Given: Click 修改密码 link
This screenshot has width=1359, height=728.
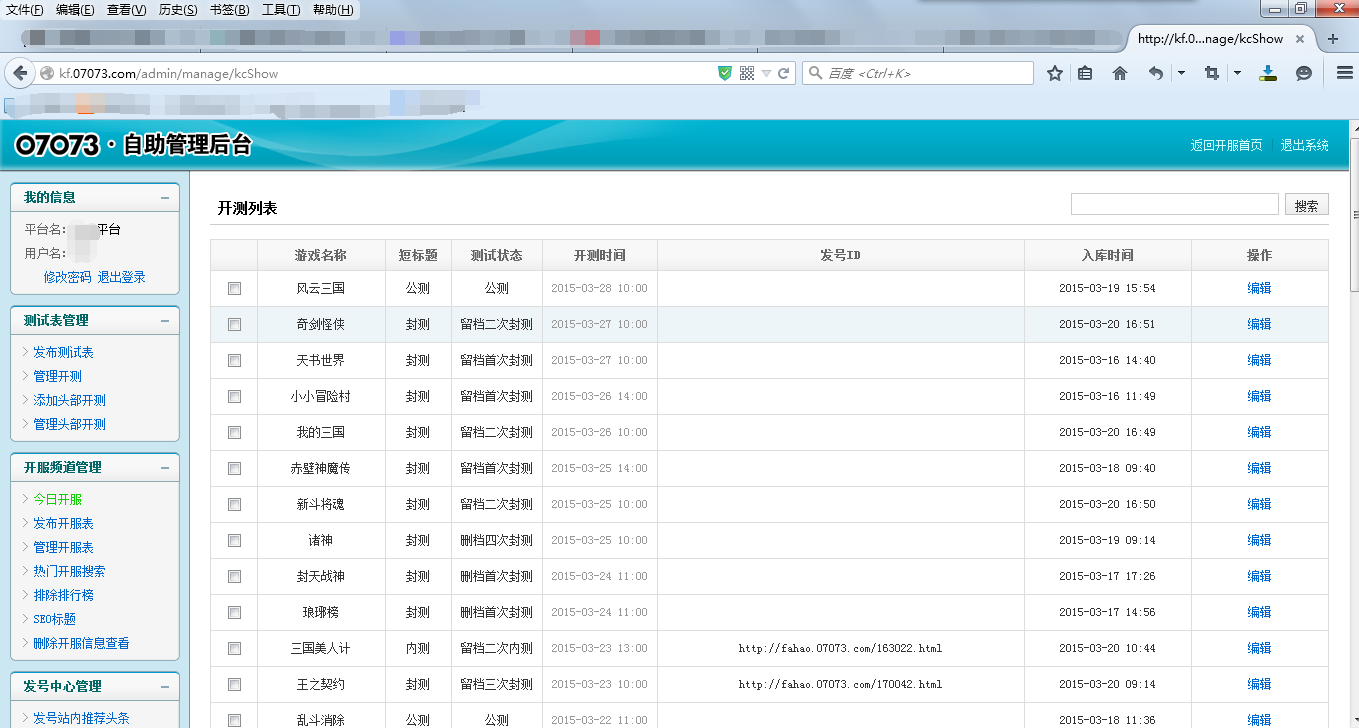Looking at the screenshot, I should tap(67, 278).
